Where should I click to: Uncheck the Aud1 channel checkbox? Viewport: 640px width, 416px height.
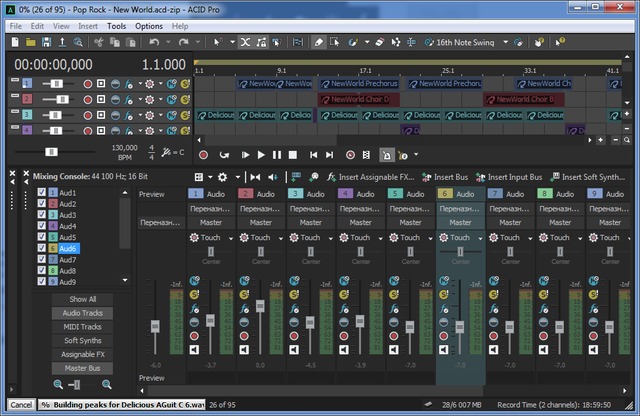(41, 193)
